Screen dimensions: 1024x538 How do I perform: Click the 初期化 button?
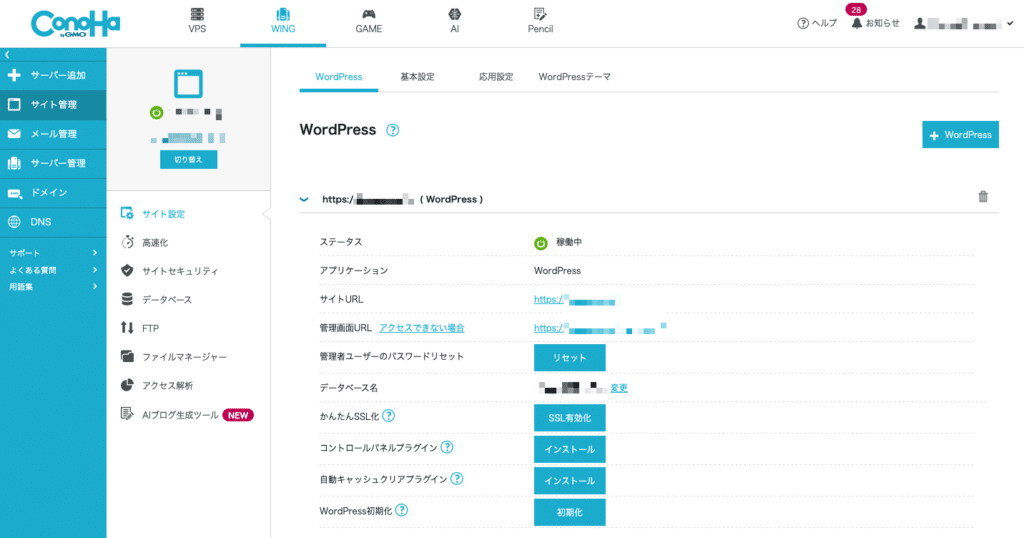pyautogui.click(x=569, y=513)
